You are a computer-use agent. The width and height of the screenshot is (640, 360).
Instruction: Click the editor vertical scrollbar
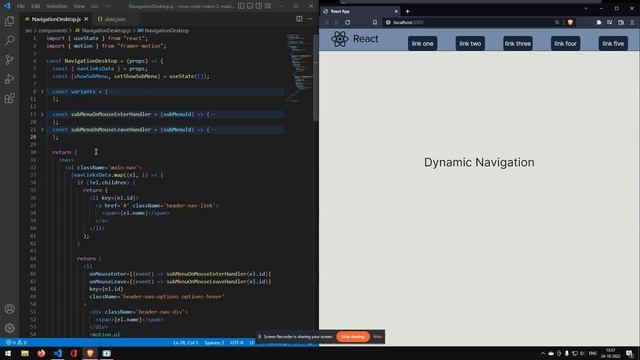click(316, 78)
